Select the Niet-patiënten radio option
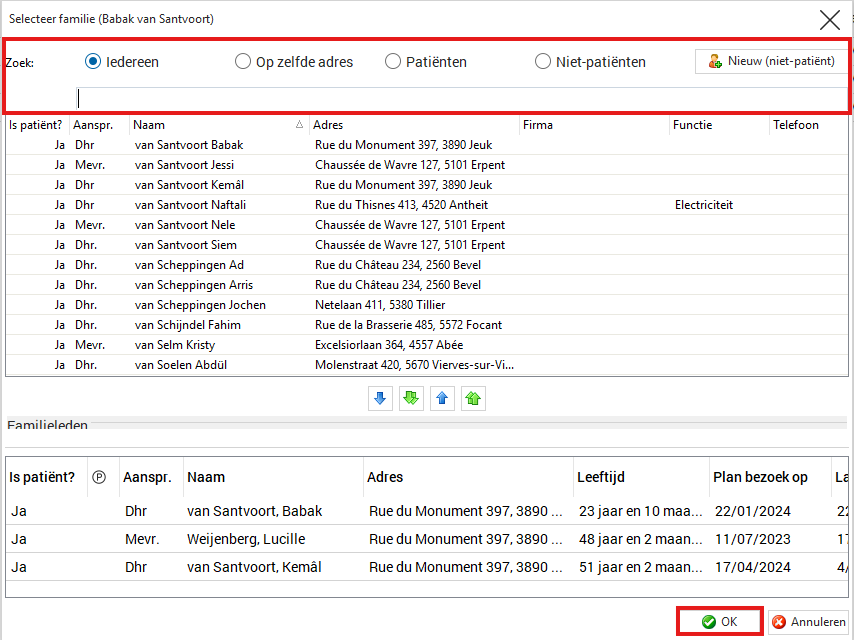This screenshot has width=854, height=640. [543, 62]
